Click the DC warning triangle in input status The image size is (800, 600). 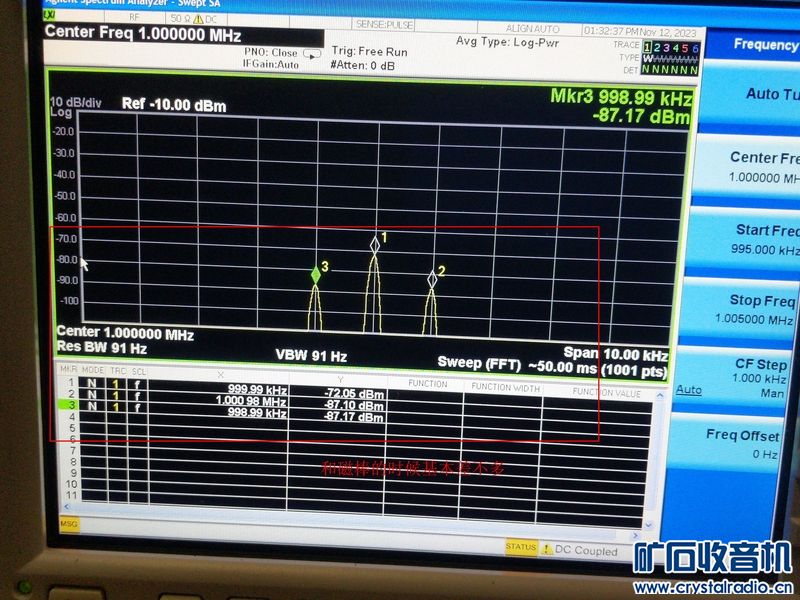198,19
